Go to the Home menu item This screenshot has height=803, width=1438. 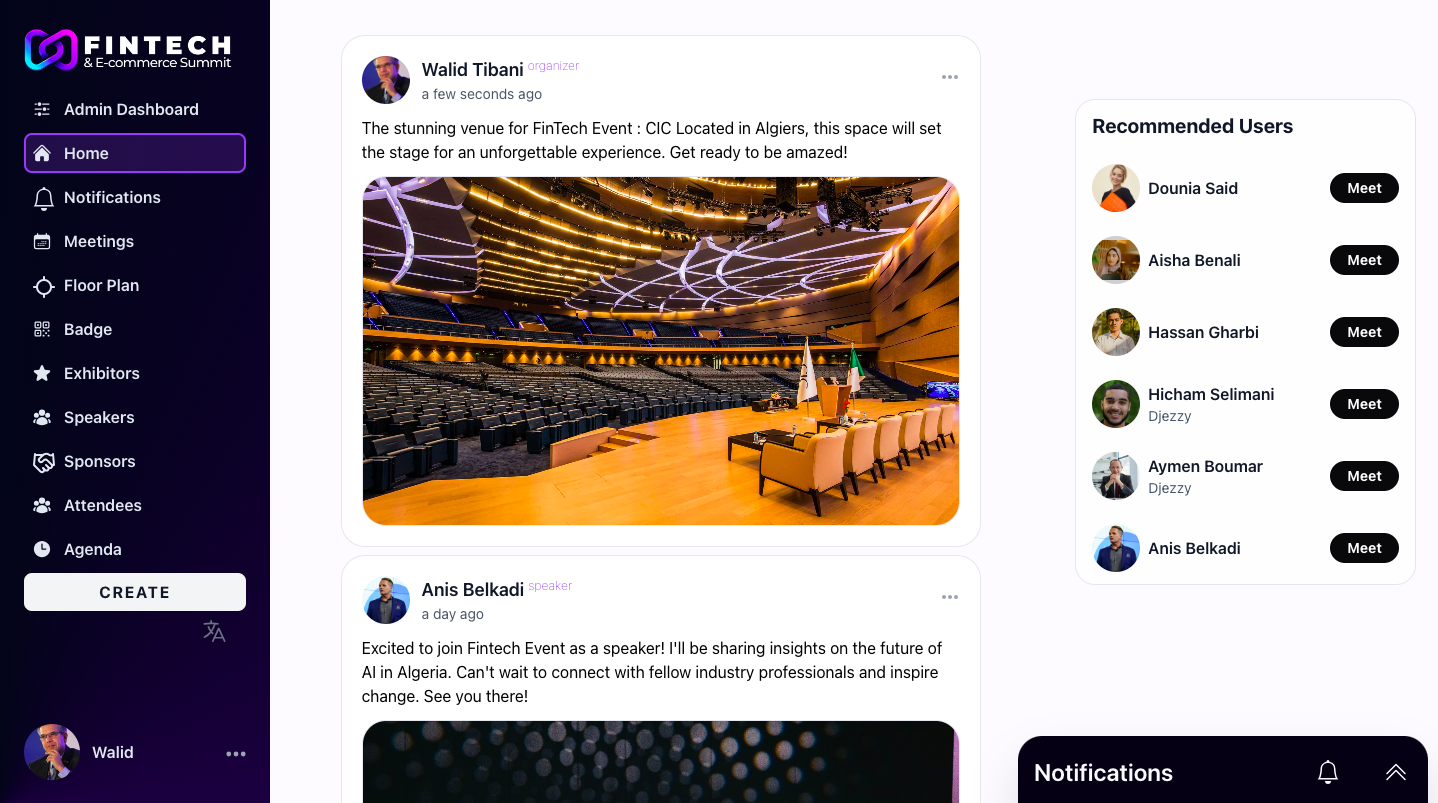[135, 153]
